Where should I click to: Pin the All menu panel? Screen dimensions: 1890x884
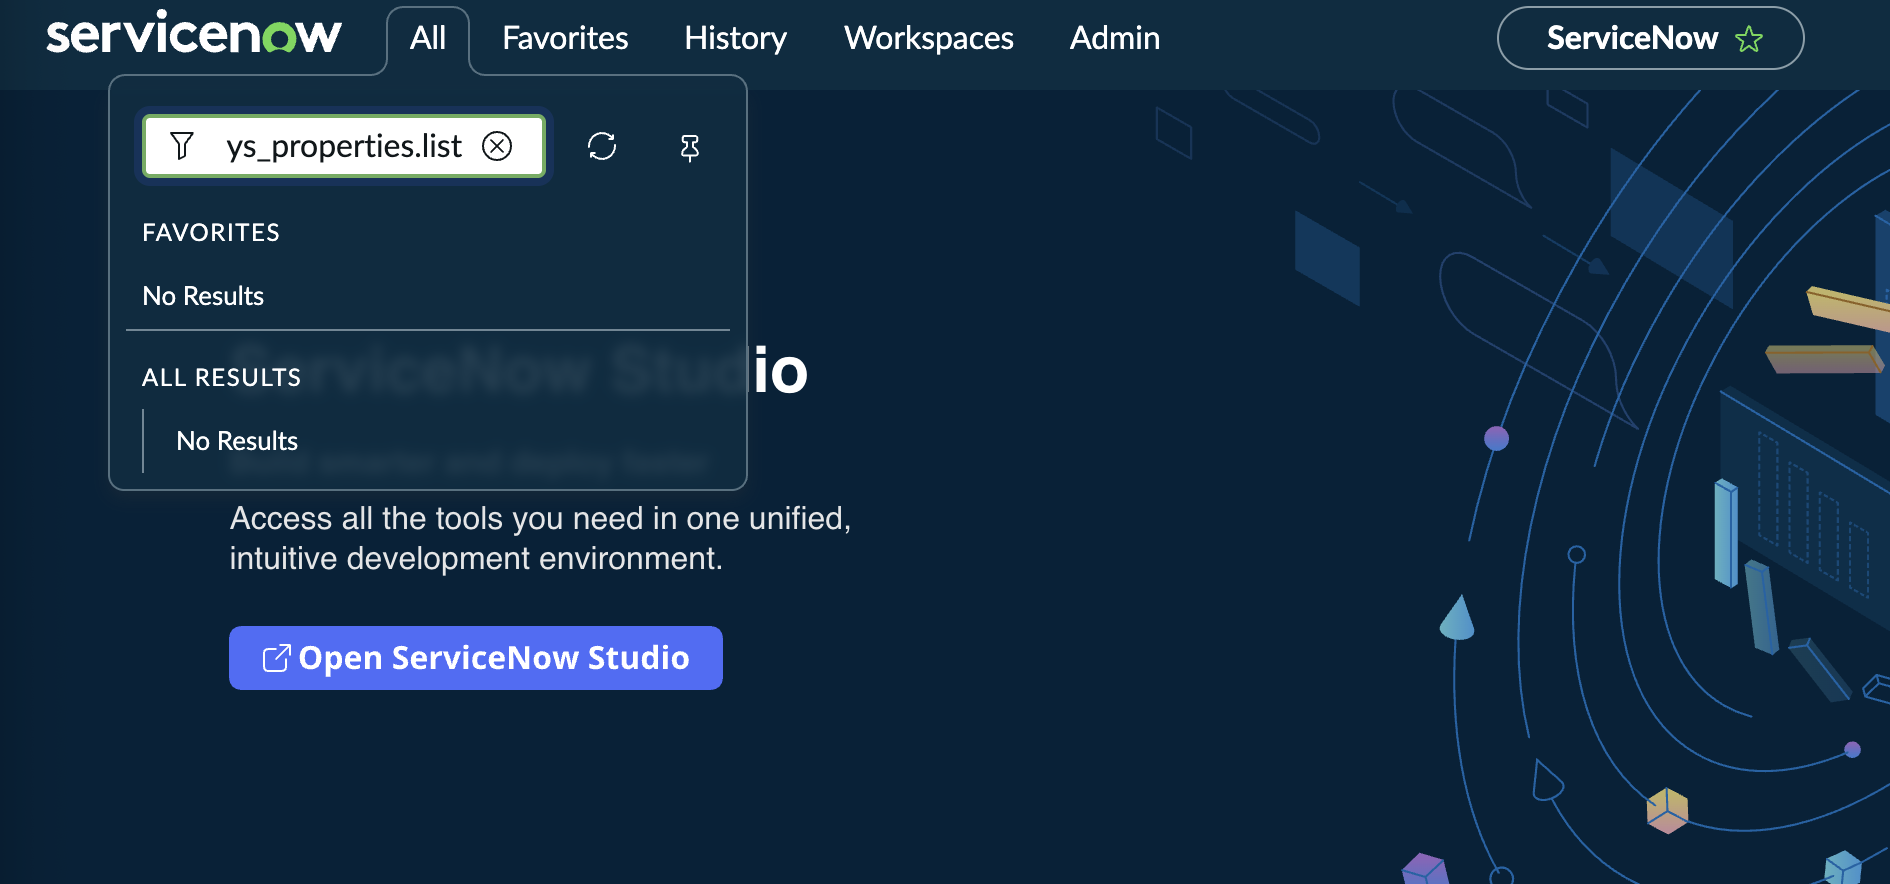(690, 148)
